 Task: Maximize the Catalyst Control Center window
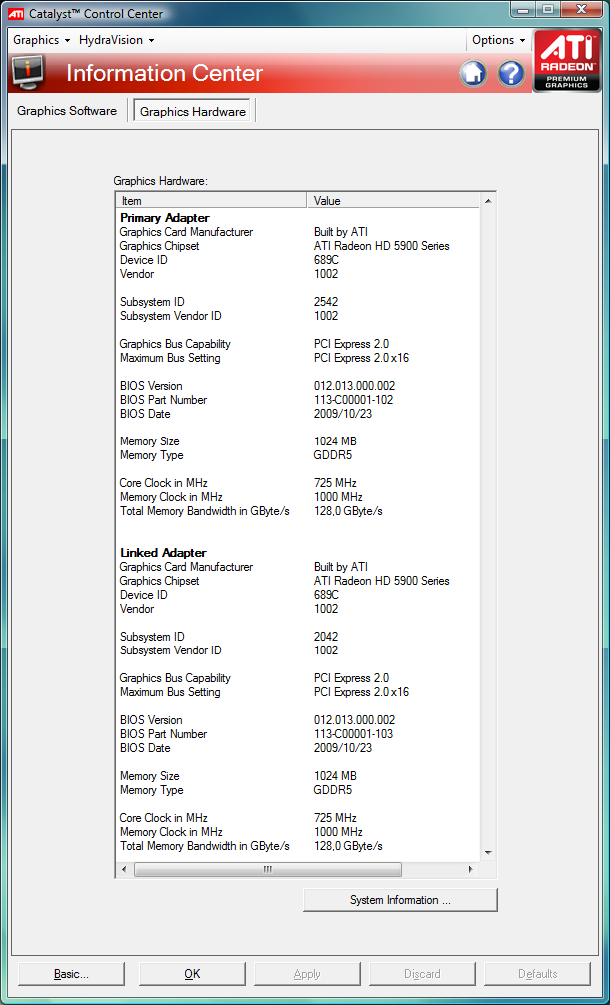[547, 10]
